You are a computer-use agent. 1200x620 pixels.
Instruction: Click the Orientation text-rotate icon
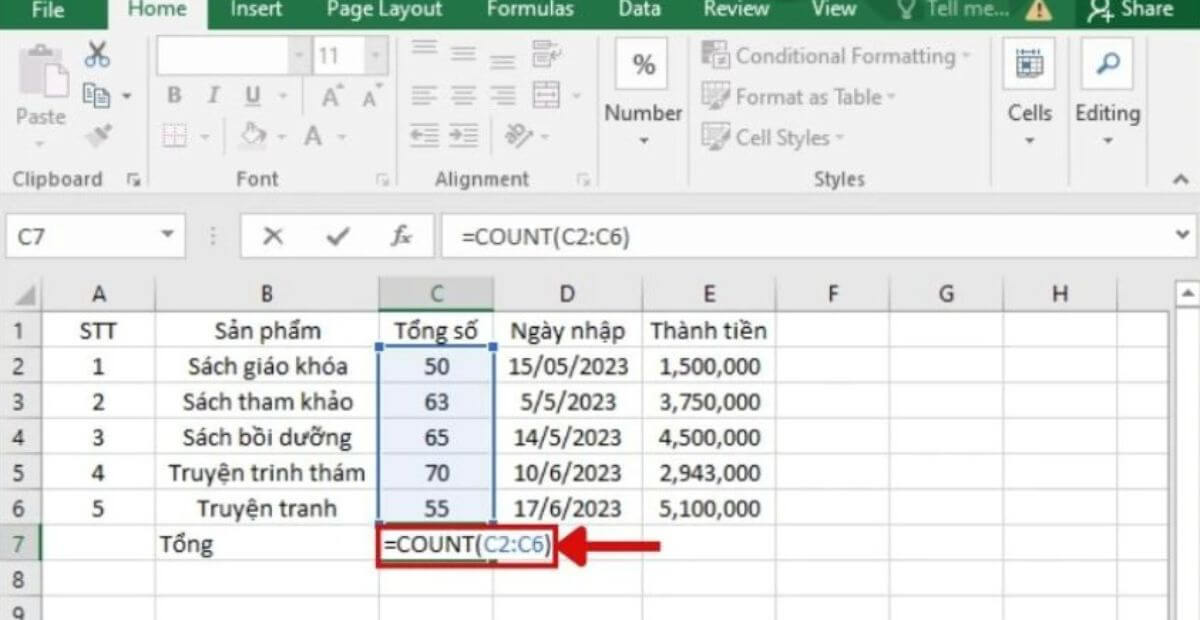[518, 135]
